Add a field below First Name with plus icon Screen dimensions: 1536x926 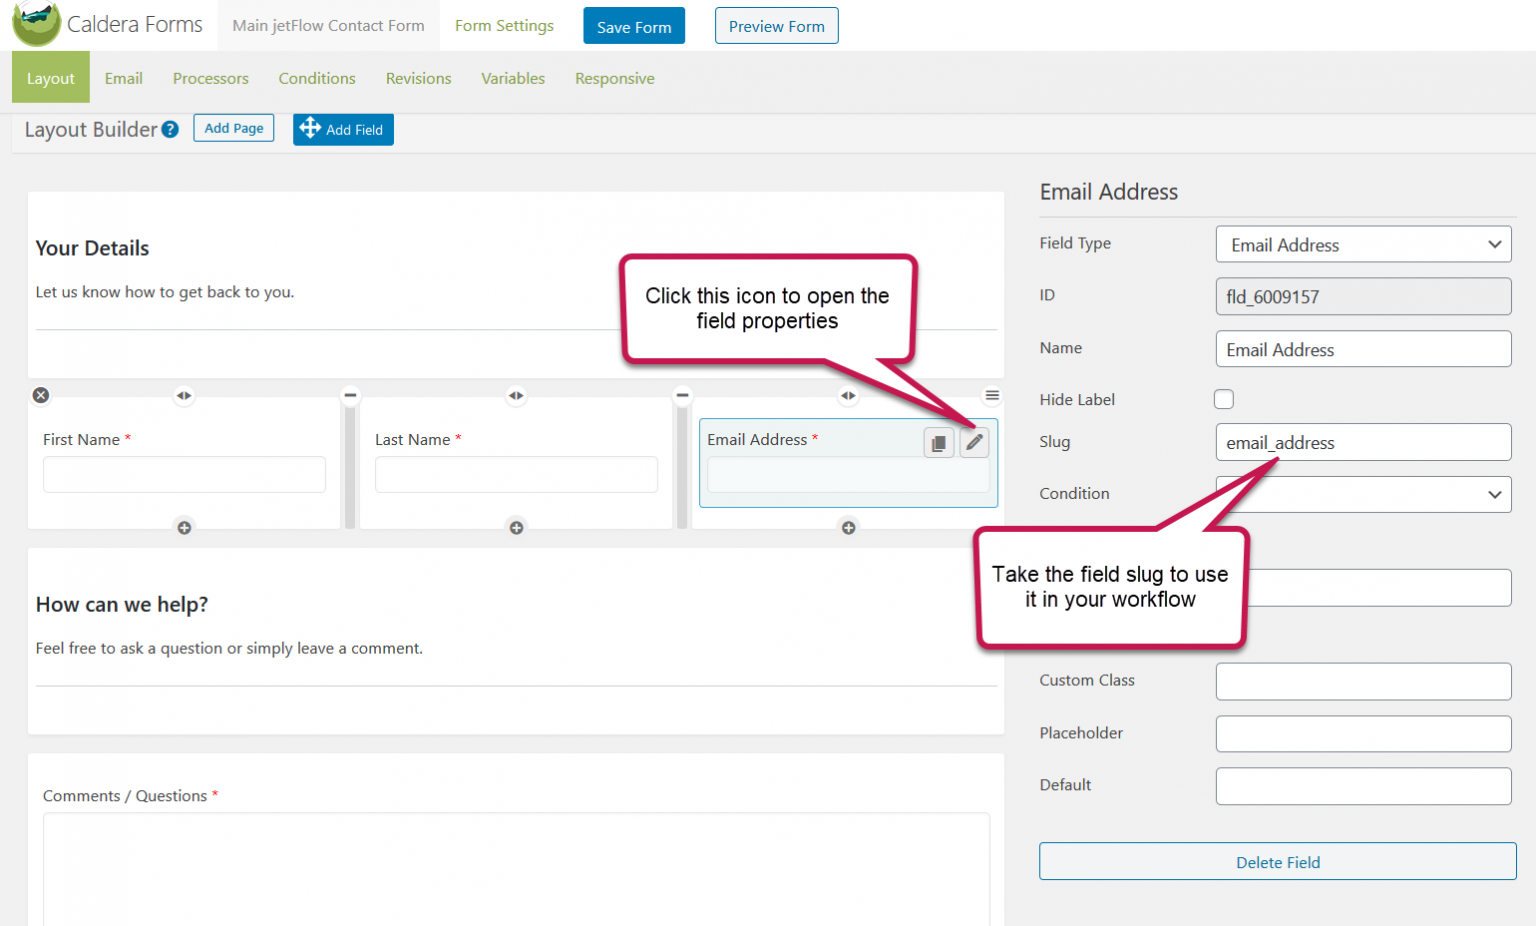184,527
